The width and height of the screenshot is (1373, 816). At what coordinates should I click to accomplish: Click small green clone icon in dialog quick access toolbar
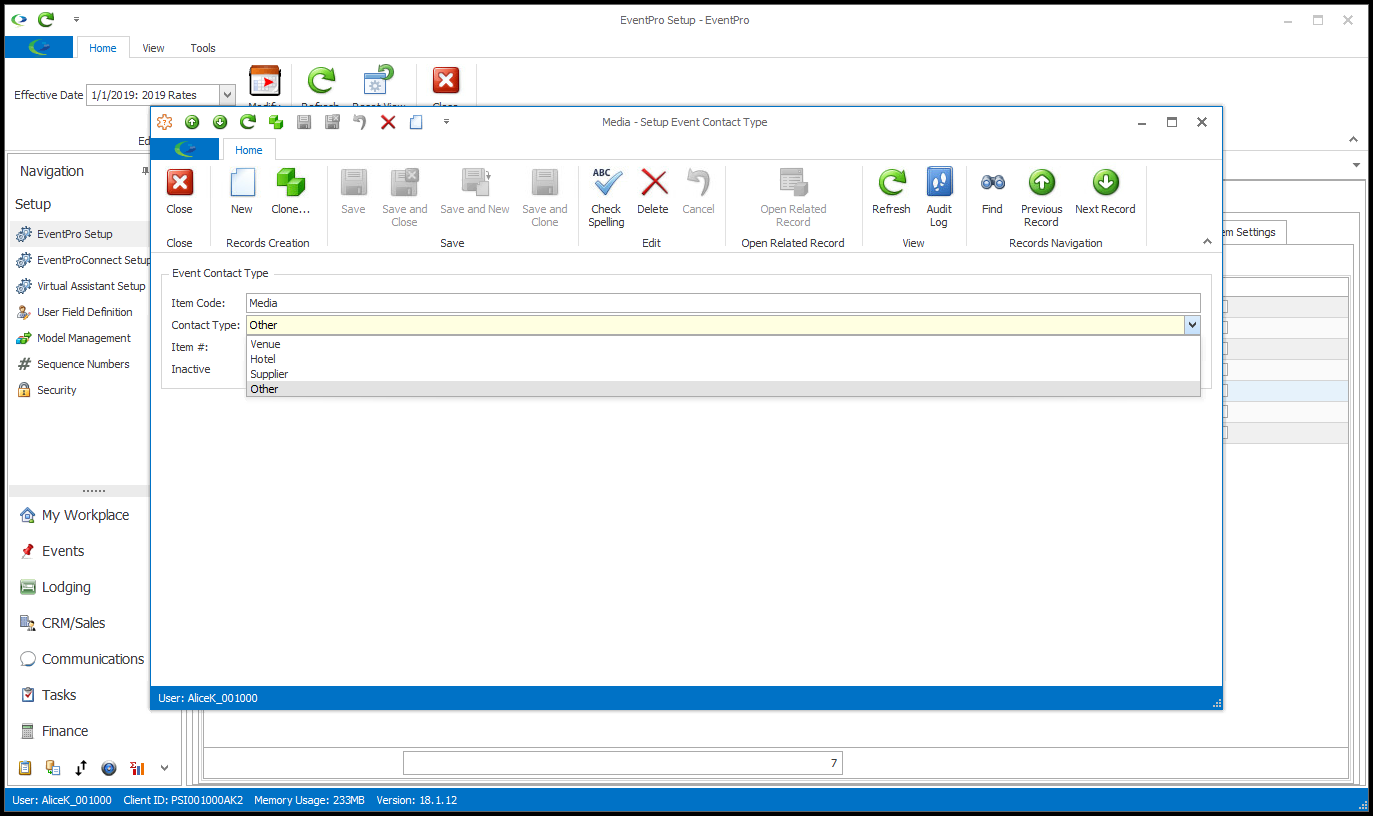(x=276, y=122)
